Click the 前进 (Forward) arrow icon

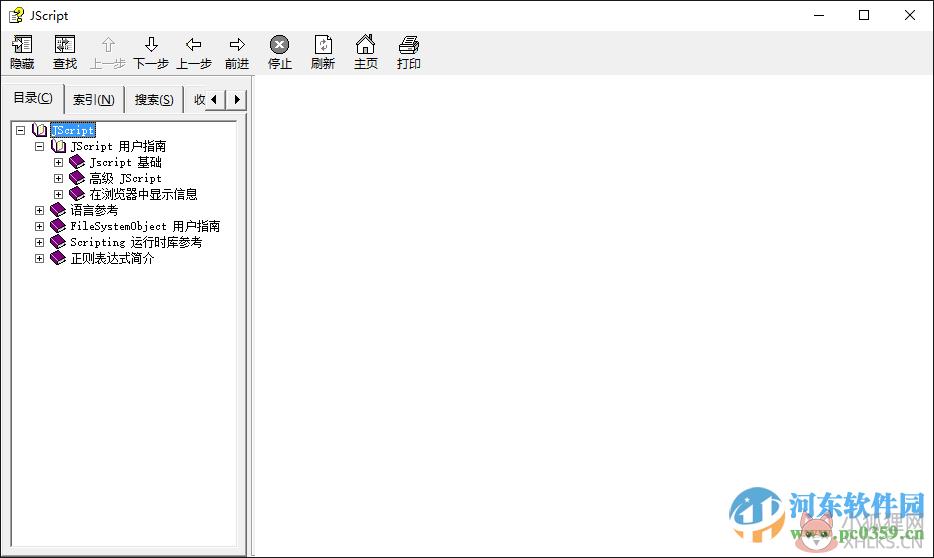237,45
